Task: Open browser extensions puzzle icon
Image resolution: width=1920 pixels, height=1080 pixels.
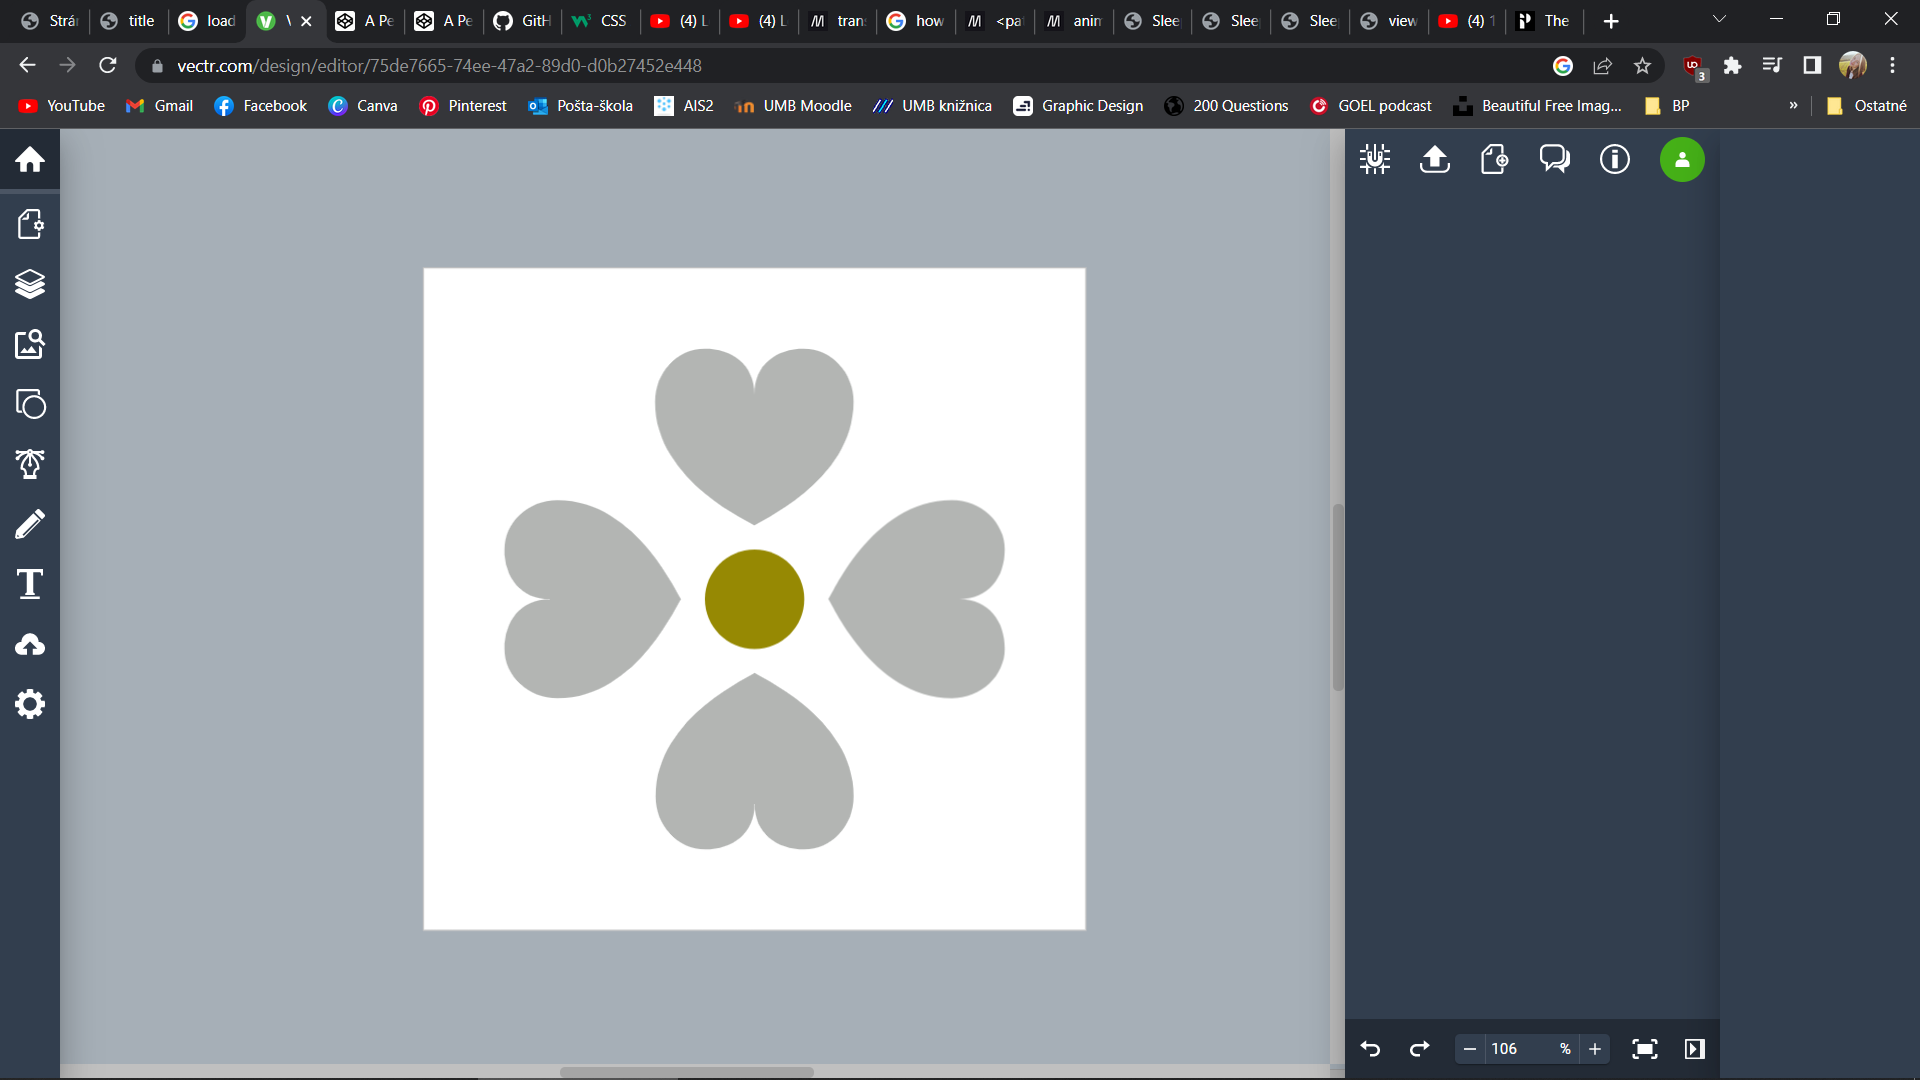Action: point(1733,66)
